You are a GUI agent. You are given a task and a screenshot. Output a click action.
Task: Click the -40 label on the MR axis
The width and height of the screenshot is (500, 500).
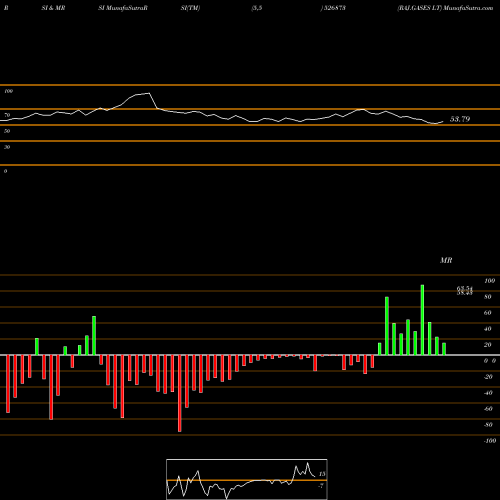[488, 393]
